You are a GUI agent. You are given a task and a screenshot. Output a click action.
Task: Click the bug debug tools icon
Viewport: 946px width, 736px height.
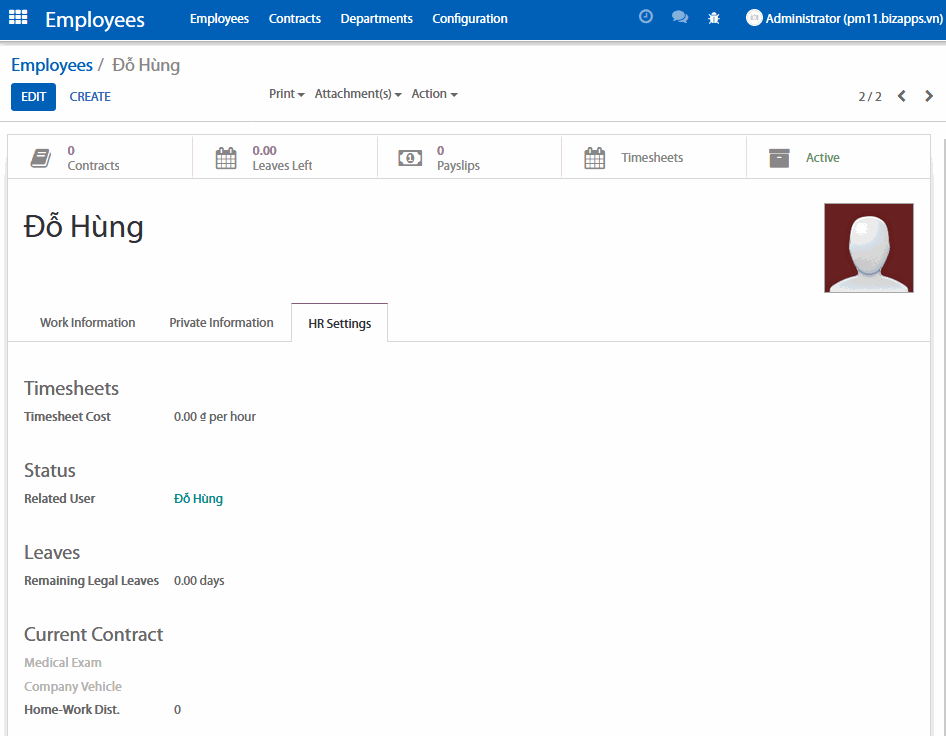pos(714,18)
